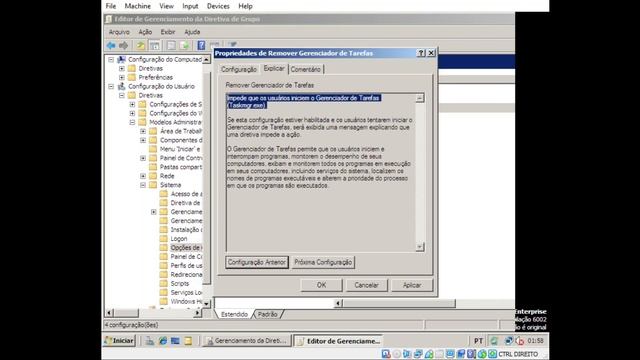Click the Cancelar button
This screenshot has height=360, width=640.
click(x=366, y=285)
